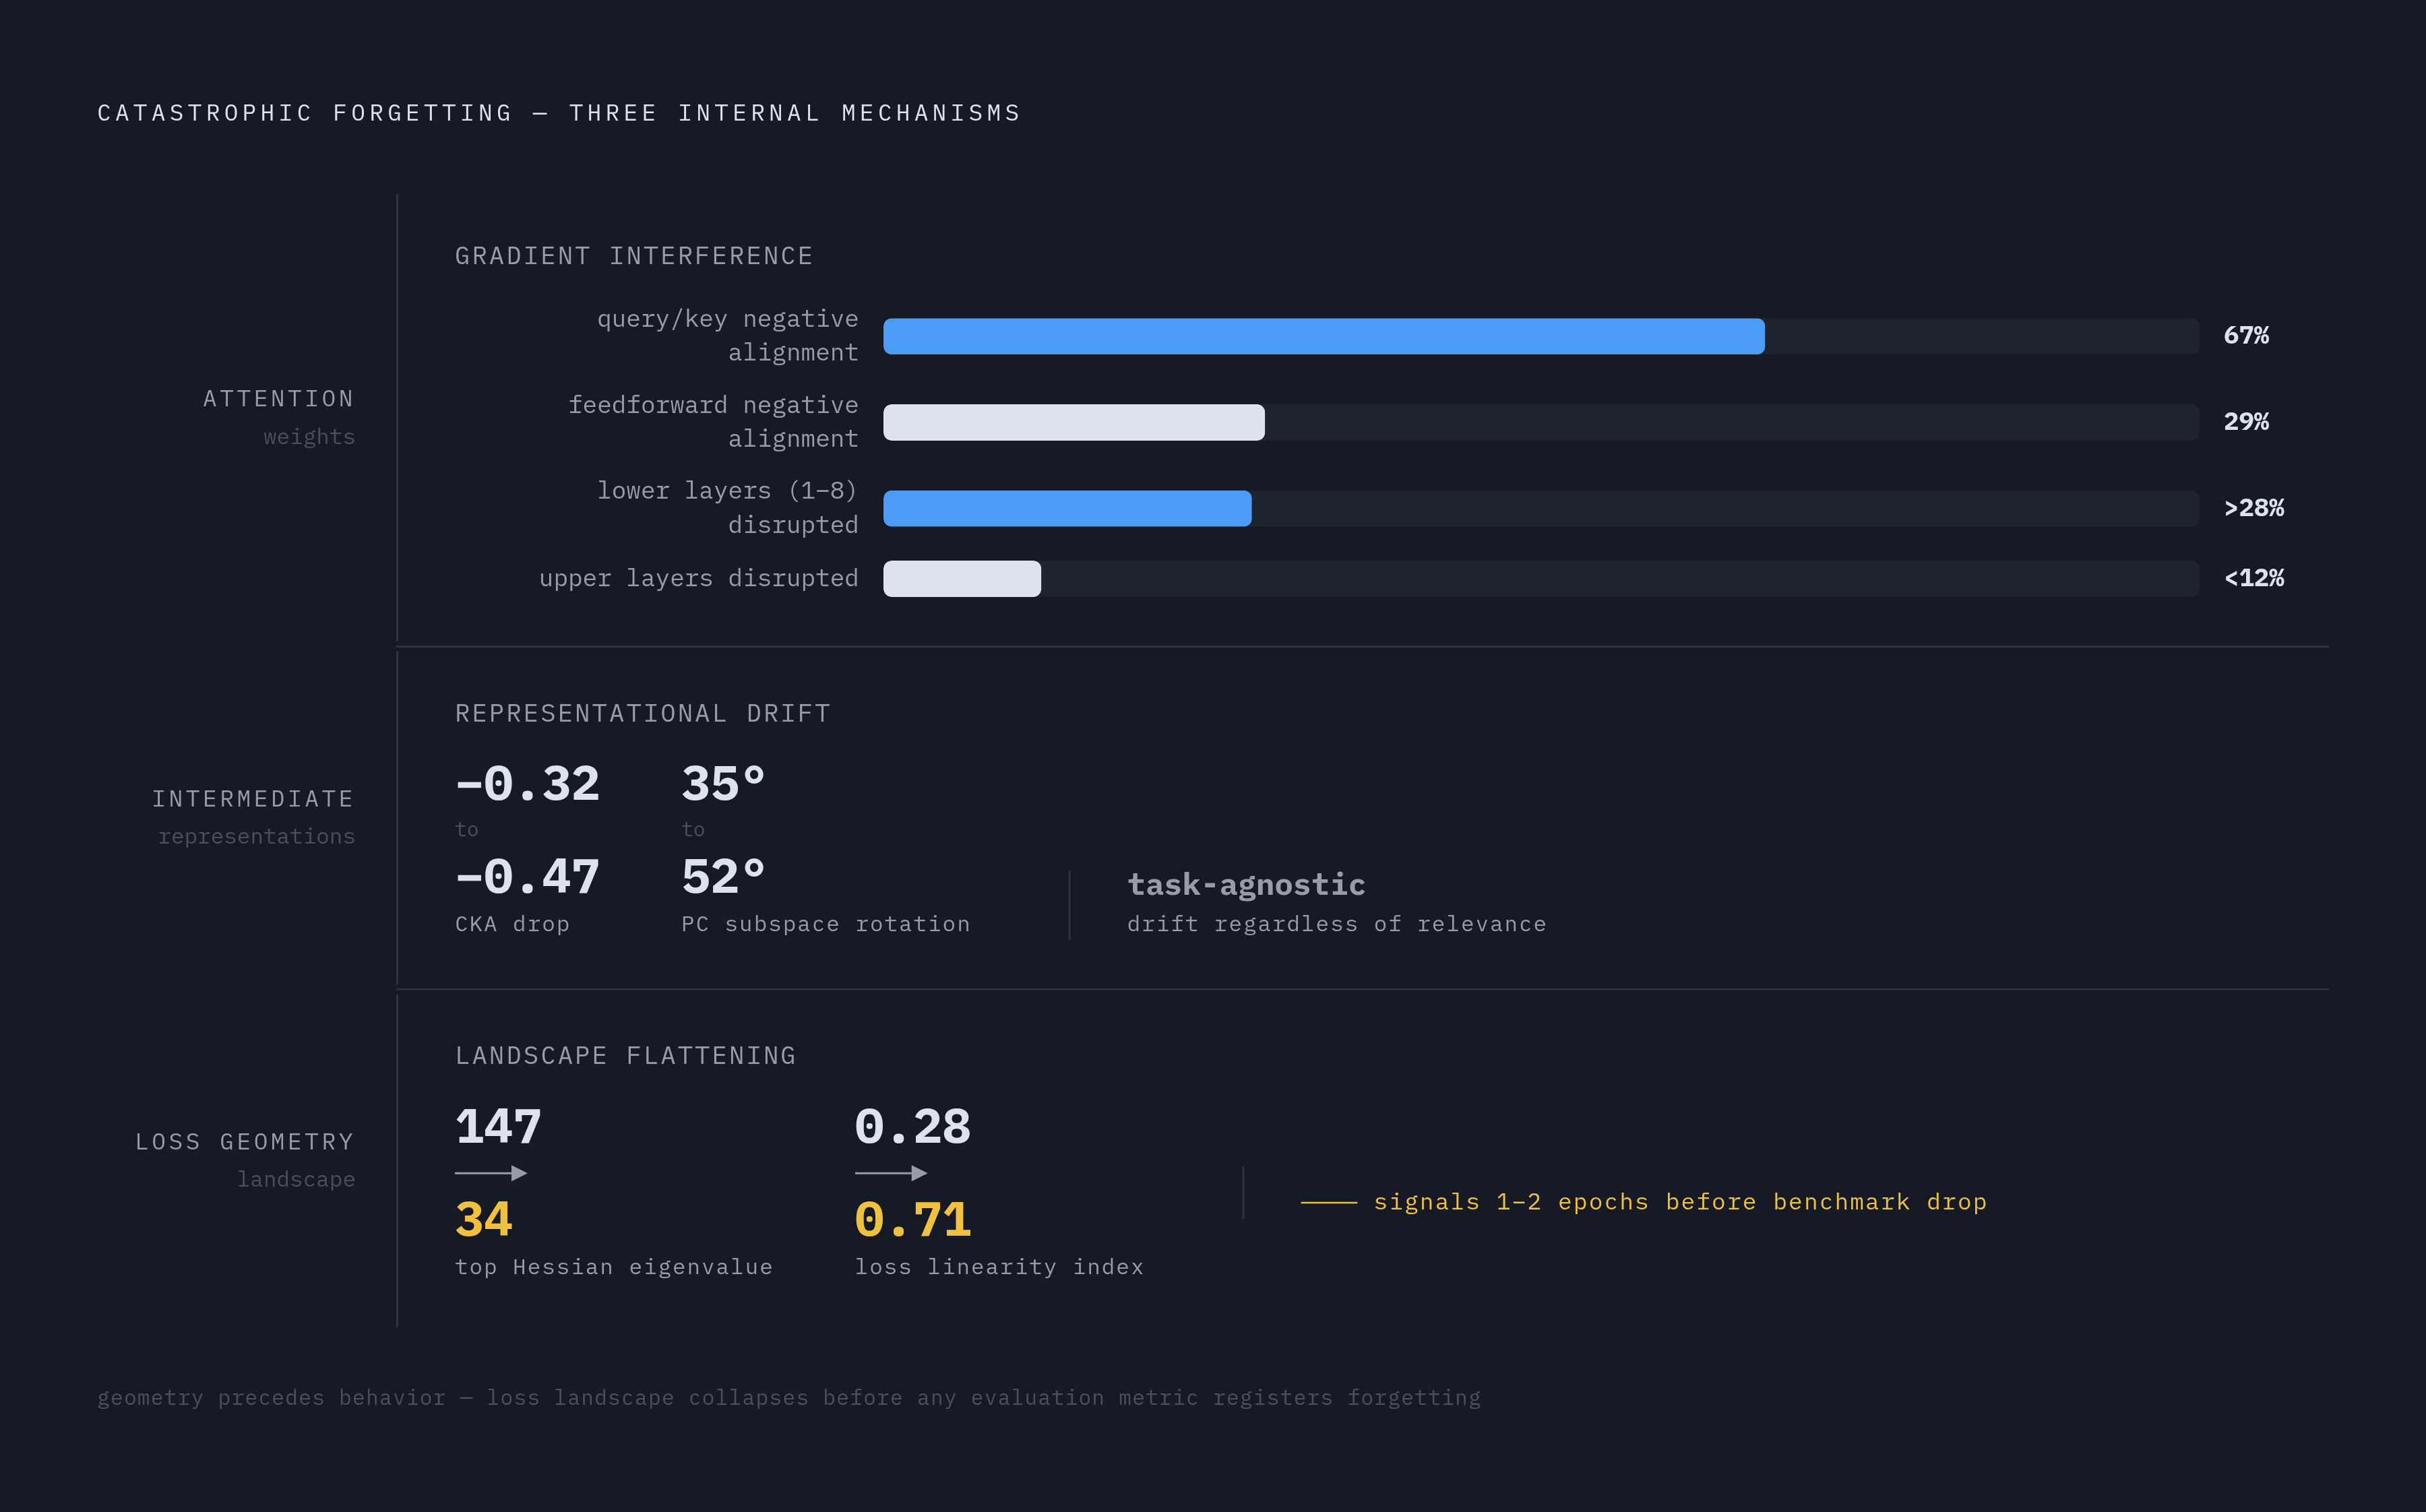
Task: Click 'signals 1–2 epochs before benchmark drop'
Action: [1680, 1202]
